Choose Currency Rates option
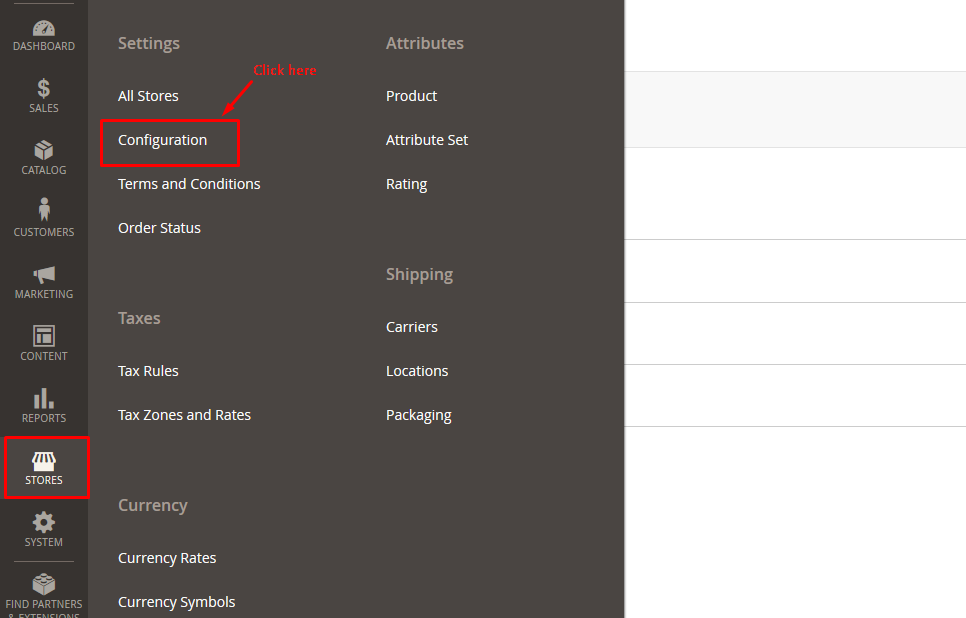The width and height of the screenshot is (966, 618). 167,558
